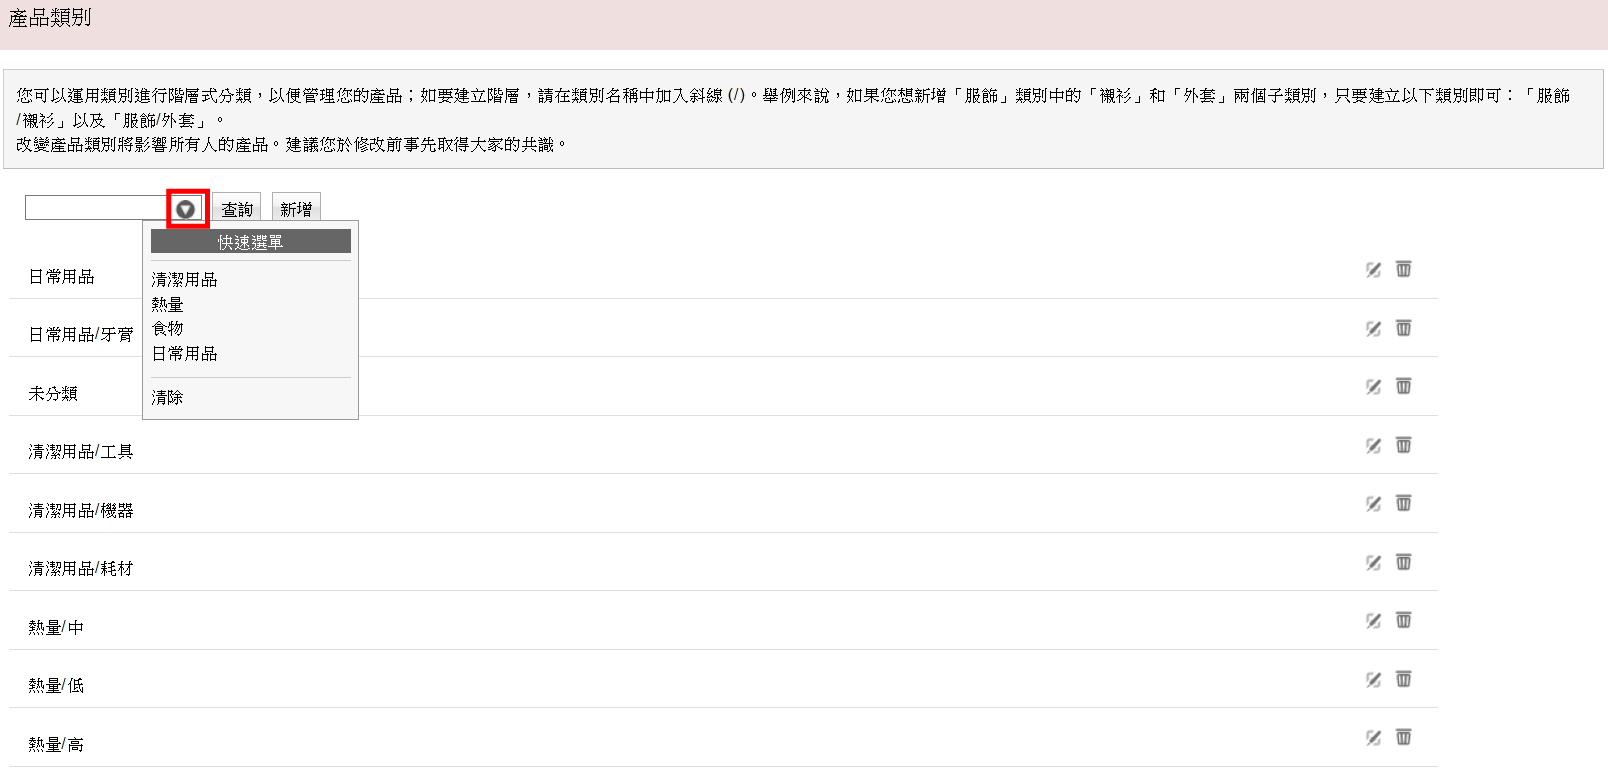Image resolution: width=1608 pixels, height=775 pixels.
Task: Click the 清潔用品/工具 category name
Action: [x=80, y=452]
